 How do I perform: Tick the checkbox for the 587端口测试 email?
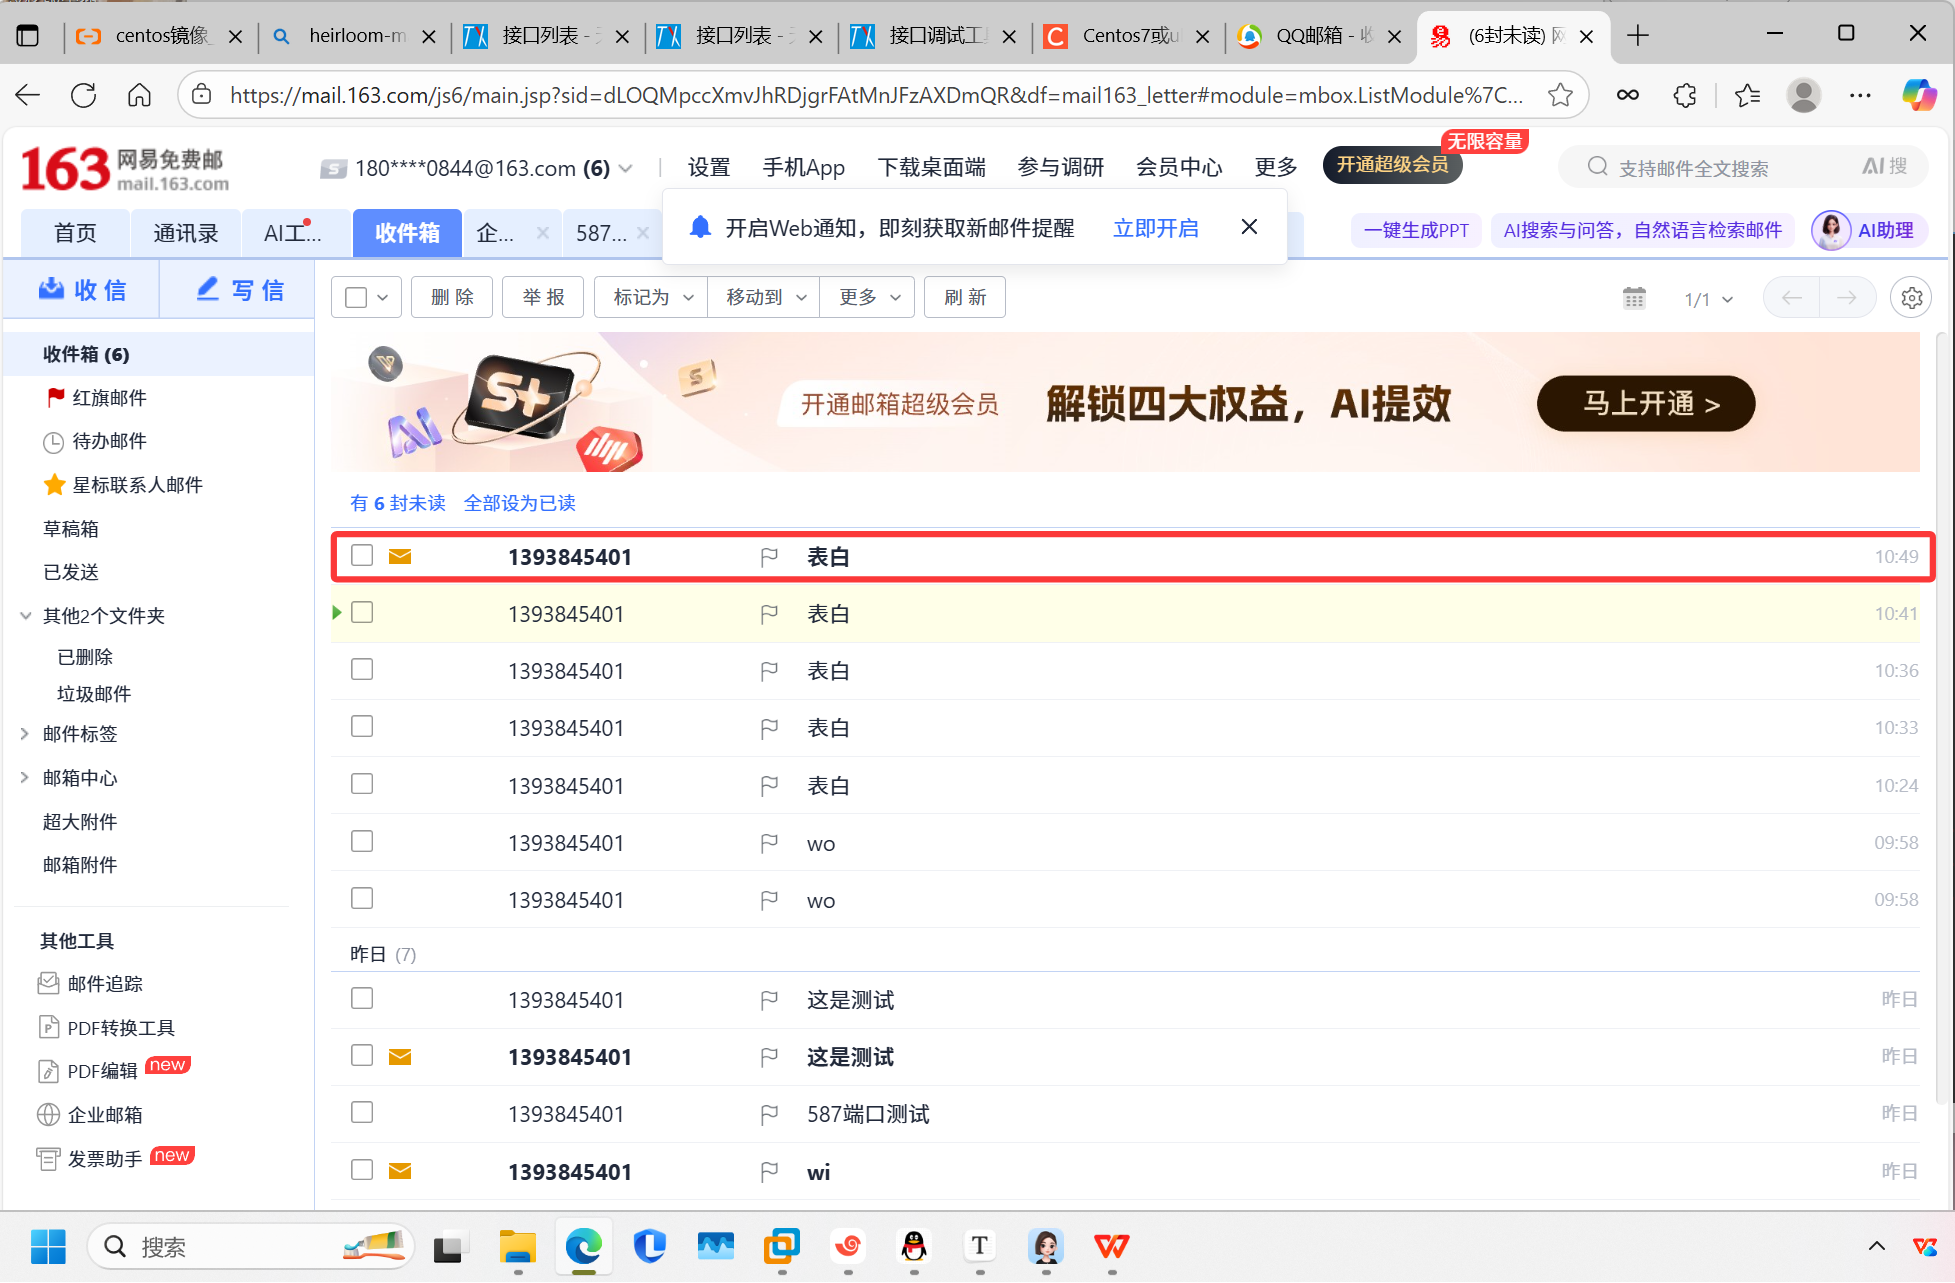[362, 1113]
